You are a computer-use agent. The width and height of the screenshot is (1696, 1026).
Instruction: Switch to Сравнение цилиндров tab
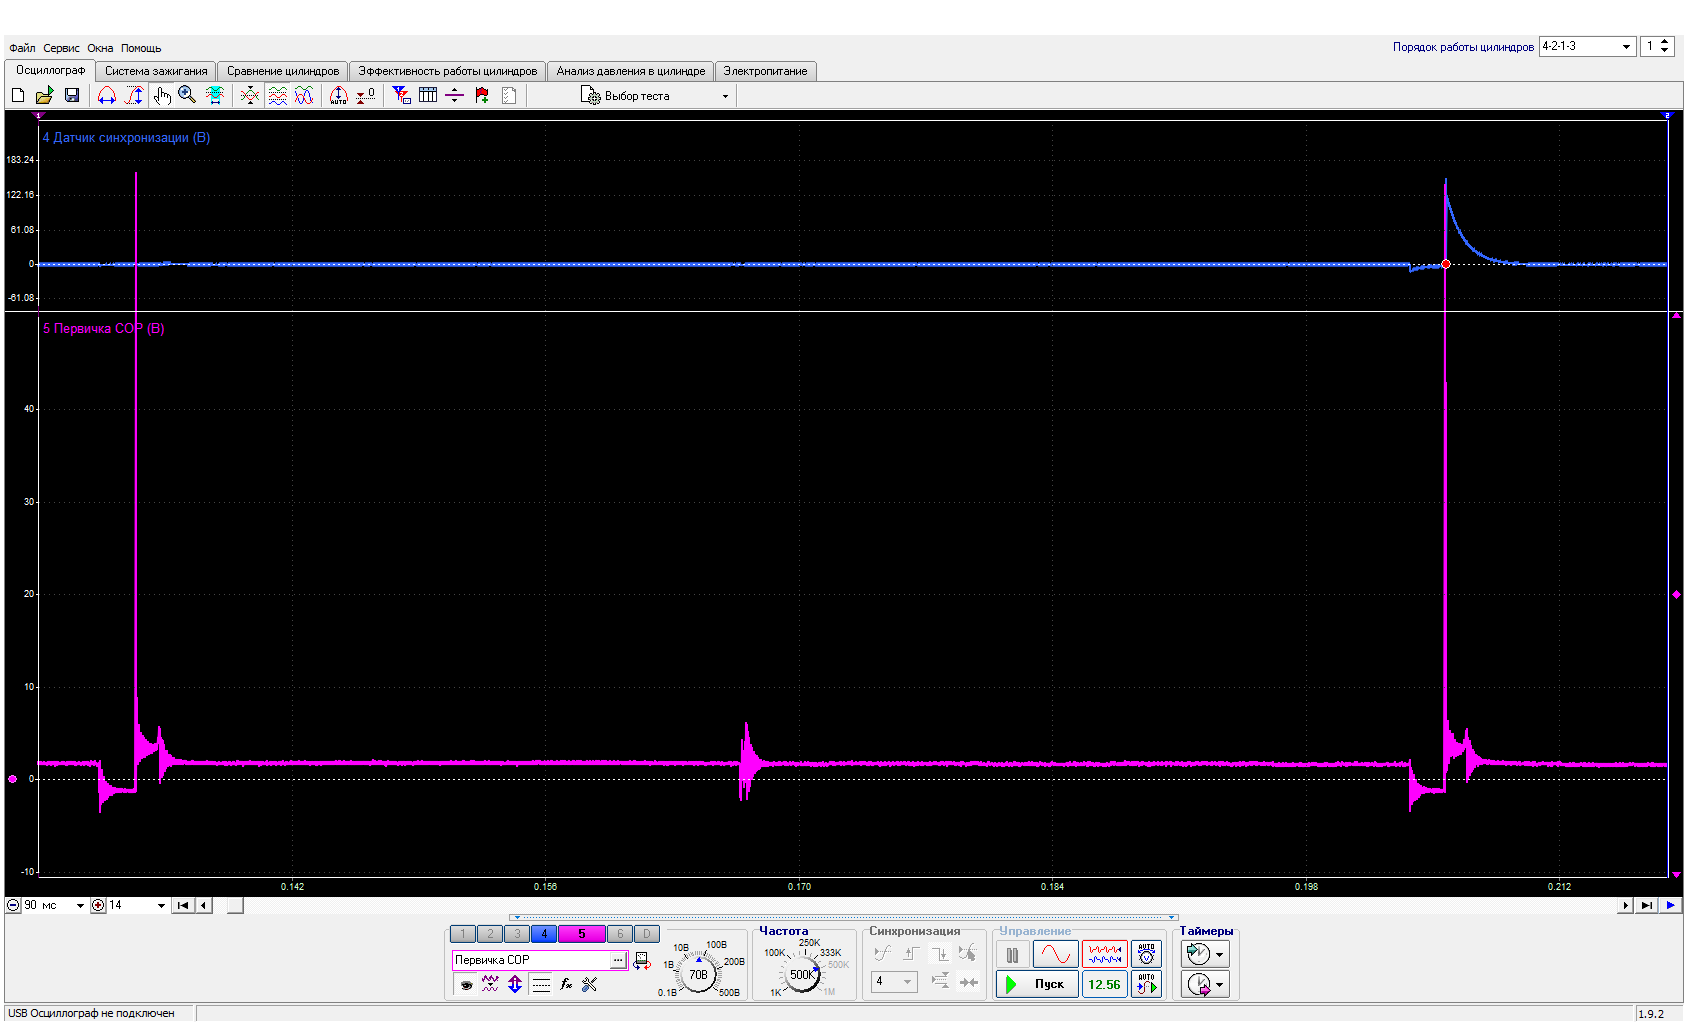click(x=283, y=71)
